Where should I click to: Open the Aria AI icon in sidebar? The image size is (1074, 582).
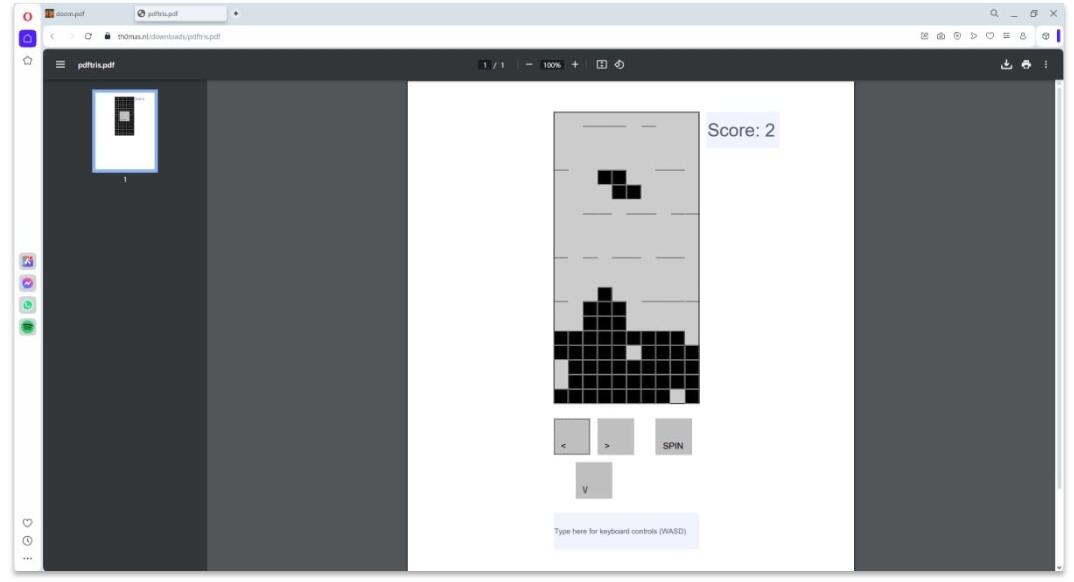point(27,261)
